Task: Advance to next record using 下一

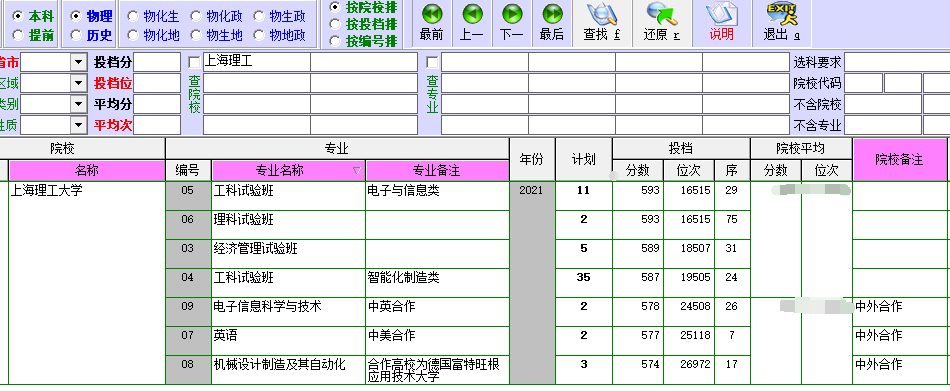Action: [x=512, y=23]
